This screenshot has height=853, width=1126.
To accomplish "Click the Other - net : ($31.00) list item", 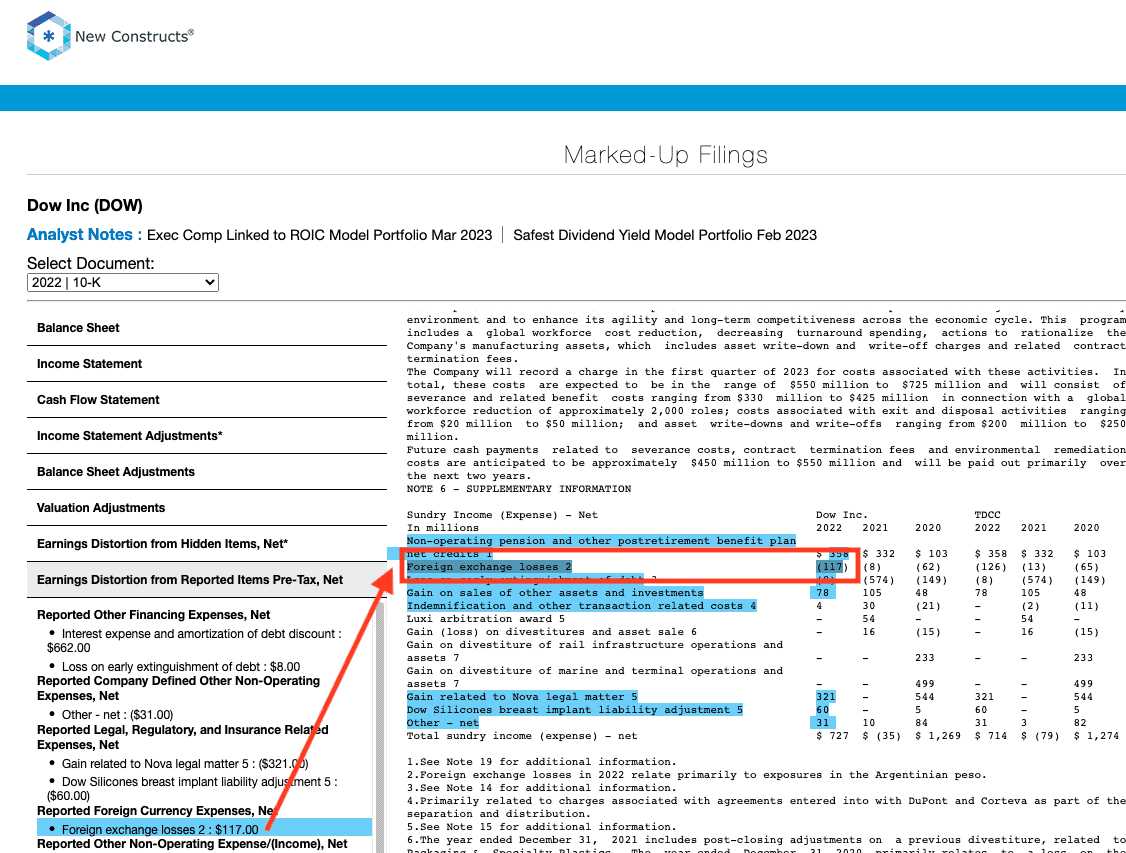I will point(117,714).
